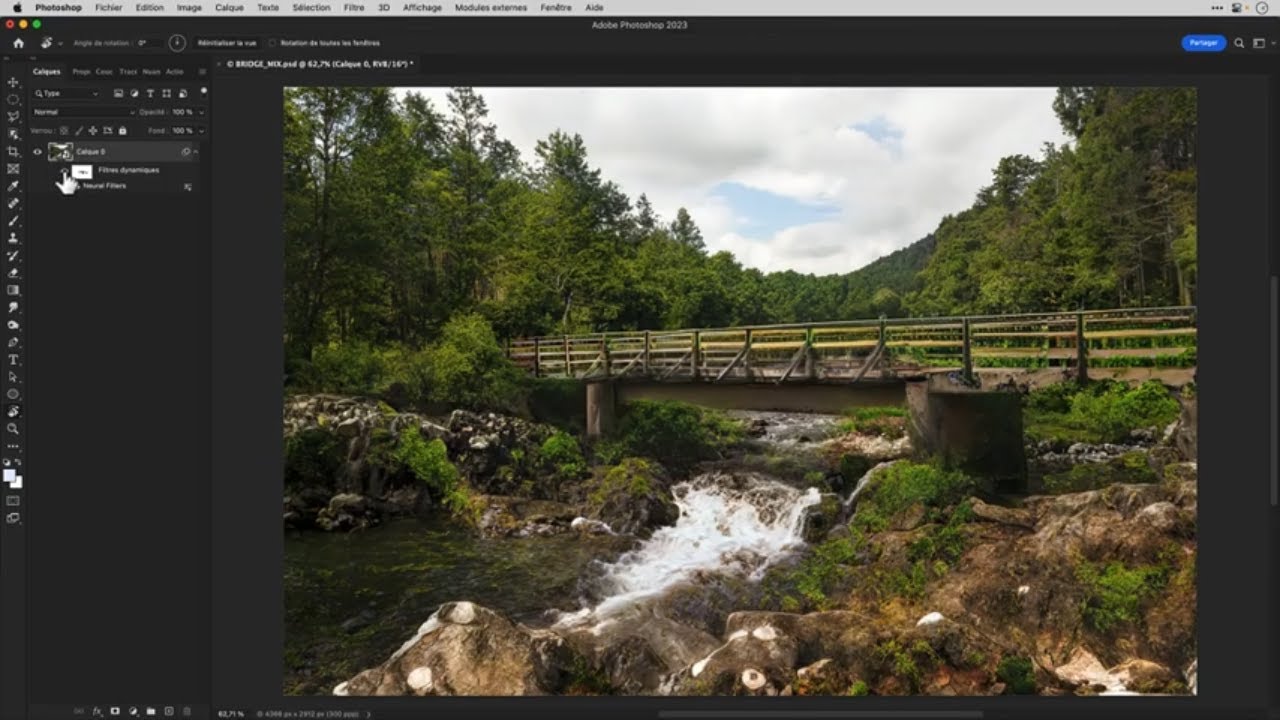Open the Fond fill value dropdown

pyautogui.click(x=201, y=130)
